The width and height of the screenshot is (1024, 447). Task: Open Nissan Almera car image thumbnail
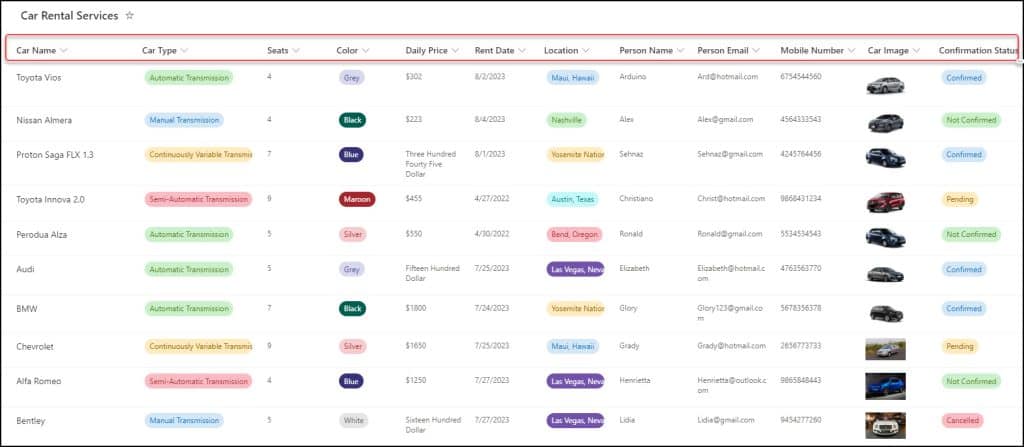click(885, 122)
